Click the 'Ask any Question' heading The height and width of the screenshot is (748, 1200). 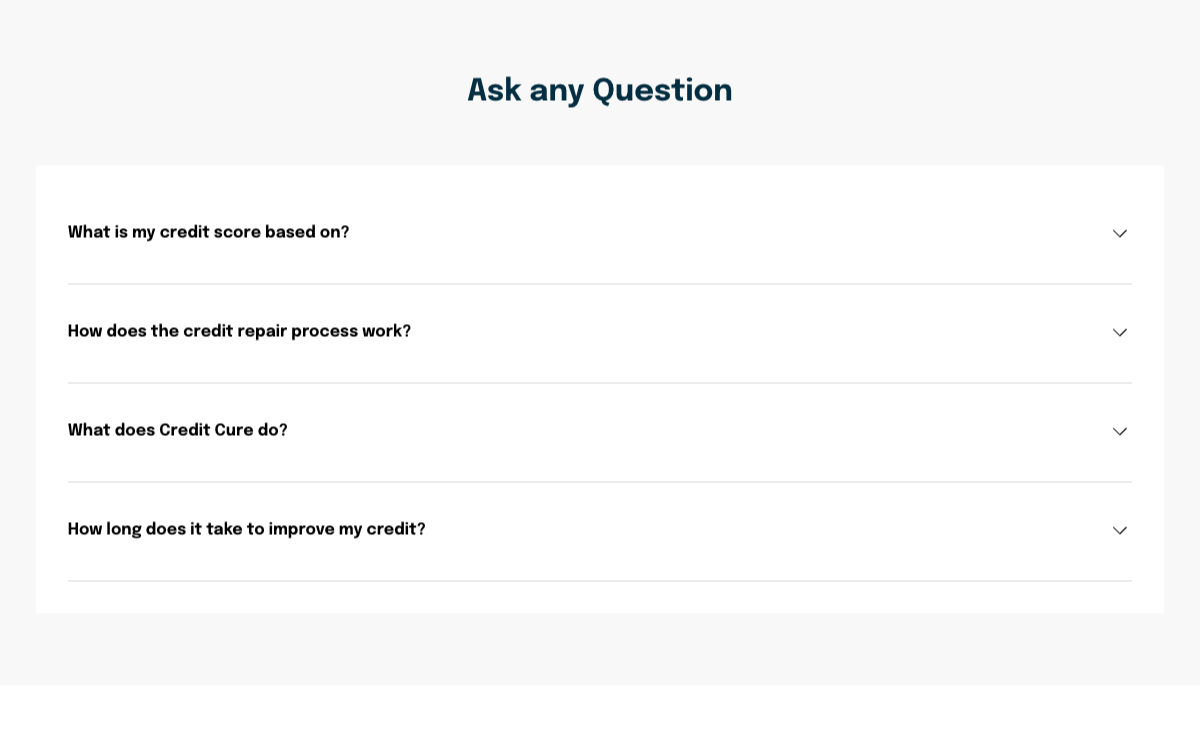pyautogui.click(x=599, y=90)
